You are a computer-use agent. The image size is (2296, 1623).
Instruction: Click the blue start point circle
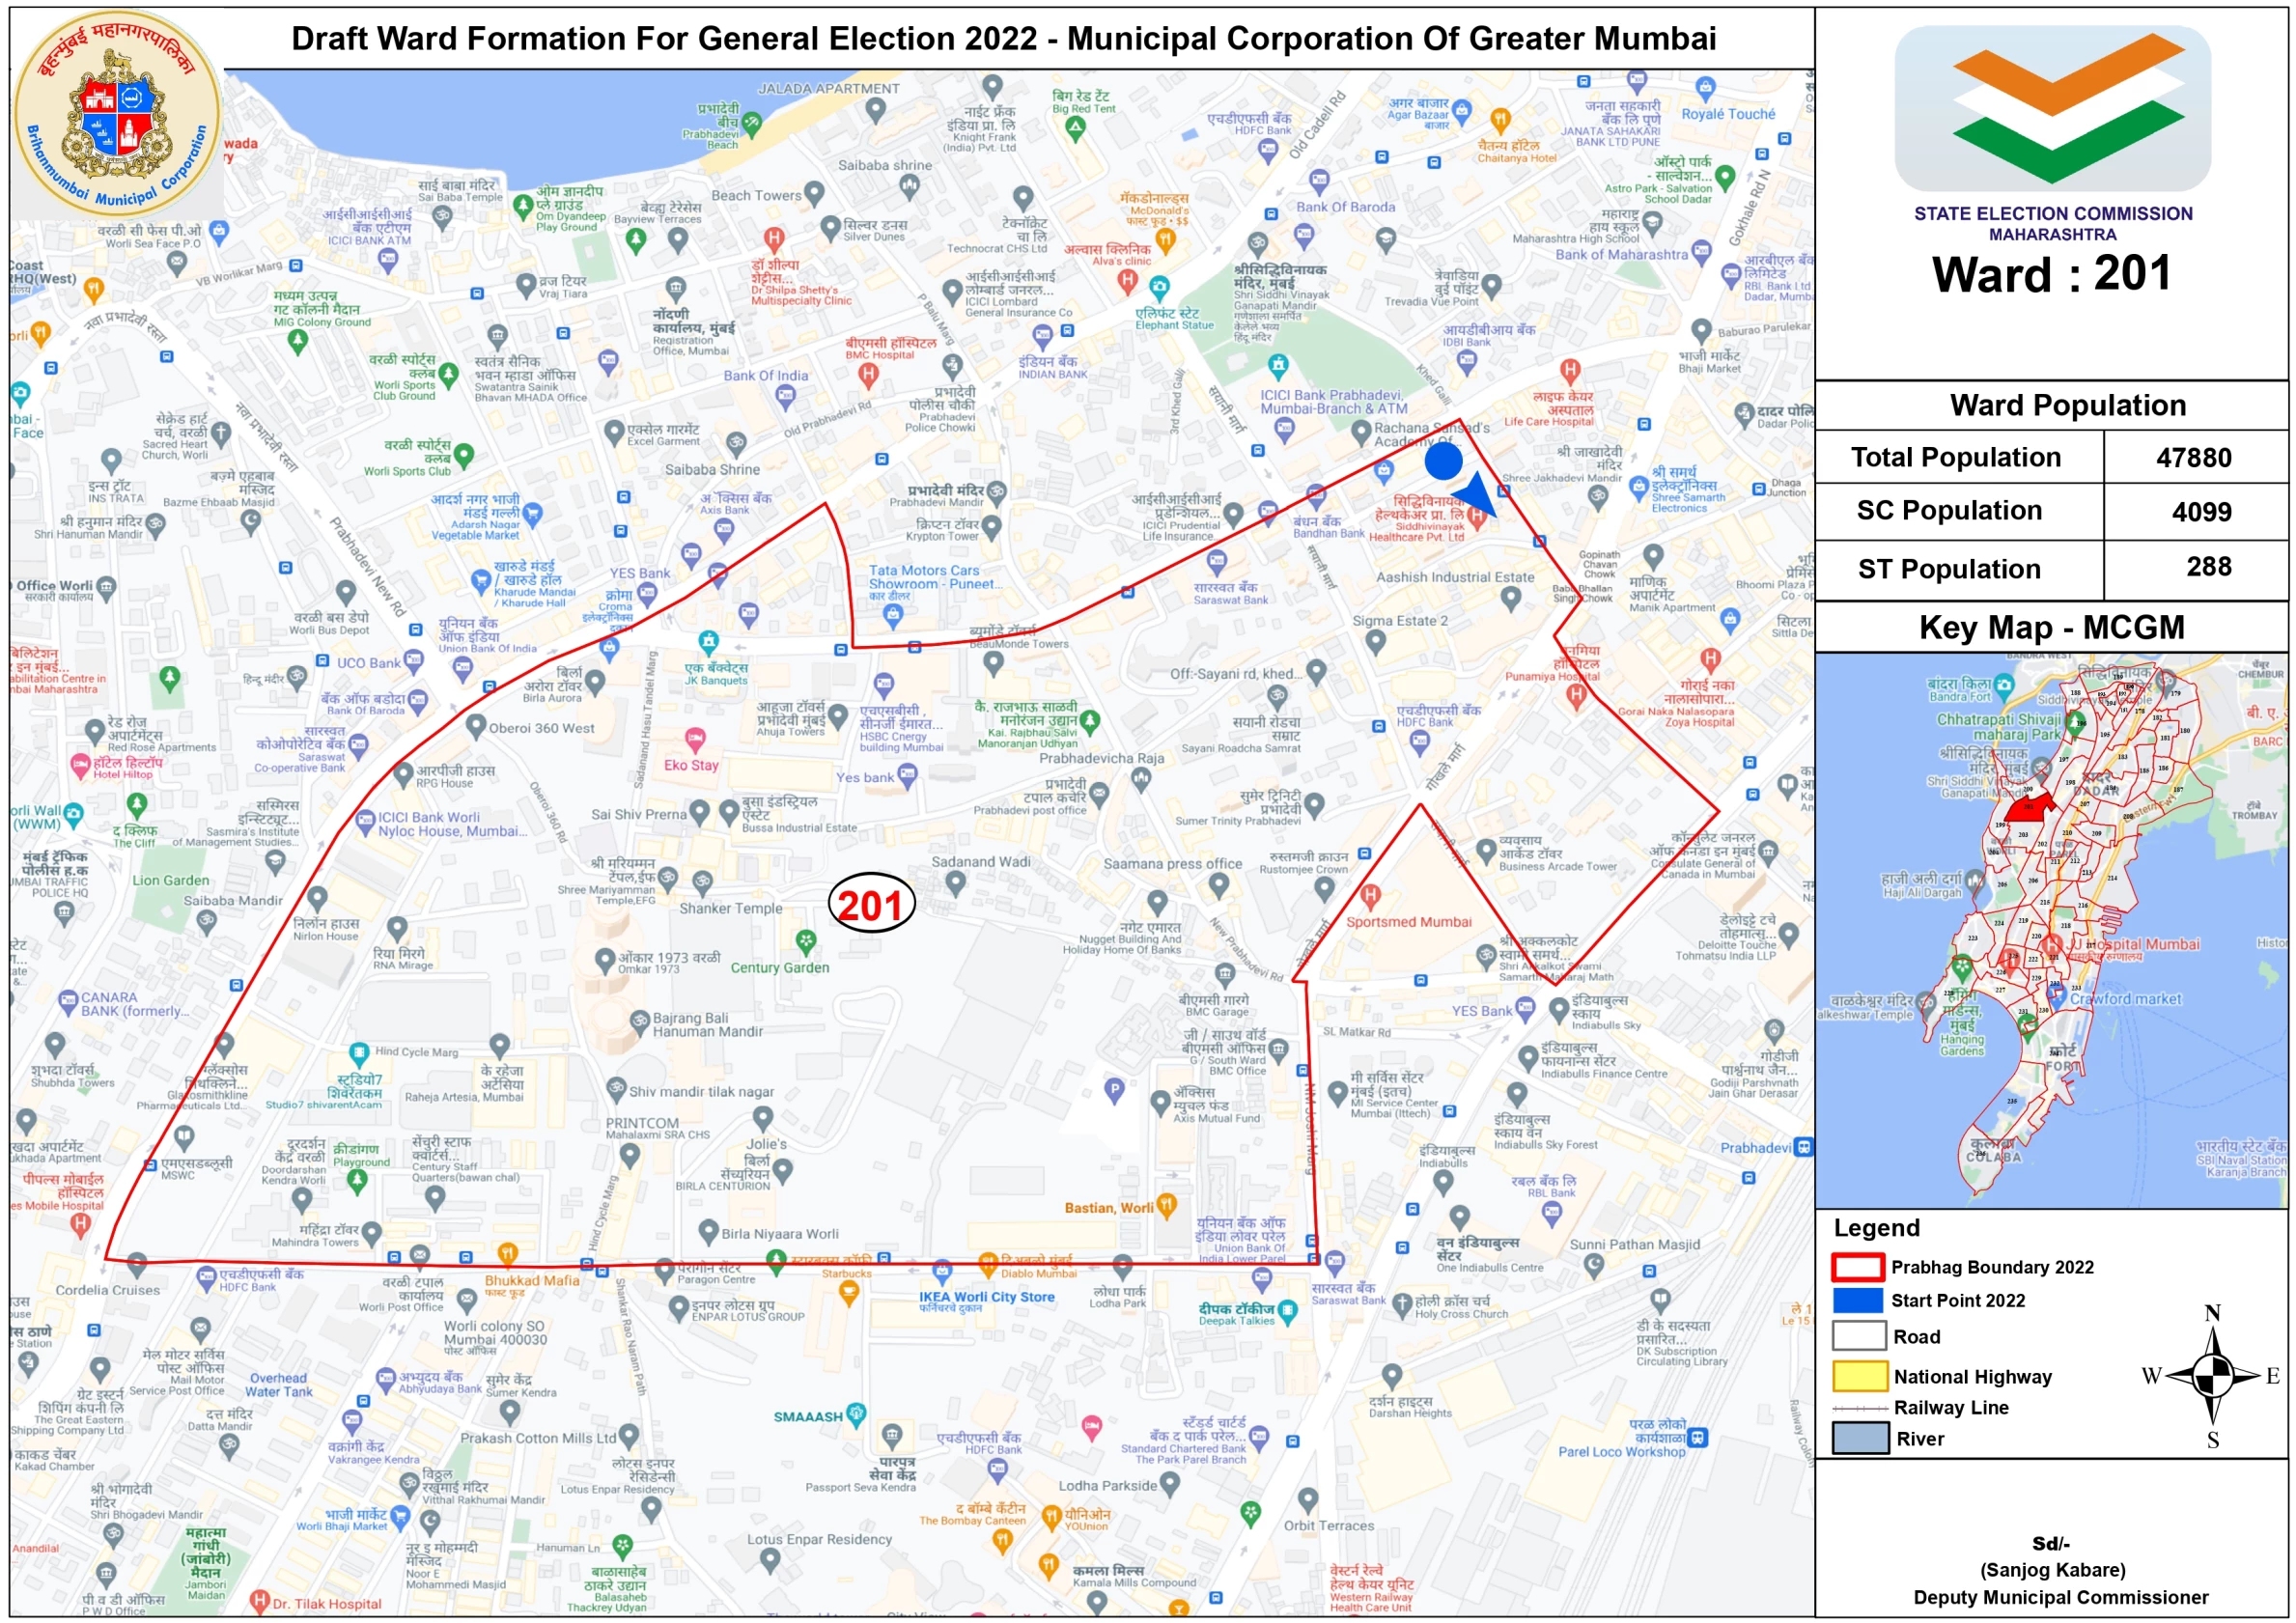(x=1443, y=461)
